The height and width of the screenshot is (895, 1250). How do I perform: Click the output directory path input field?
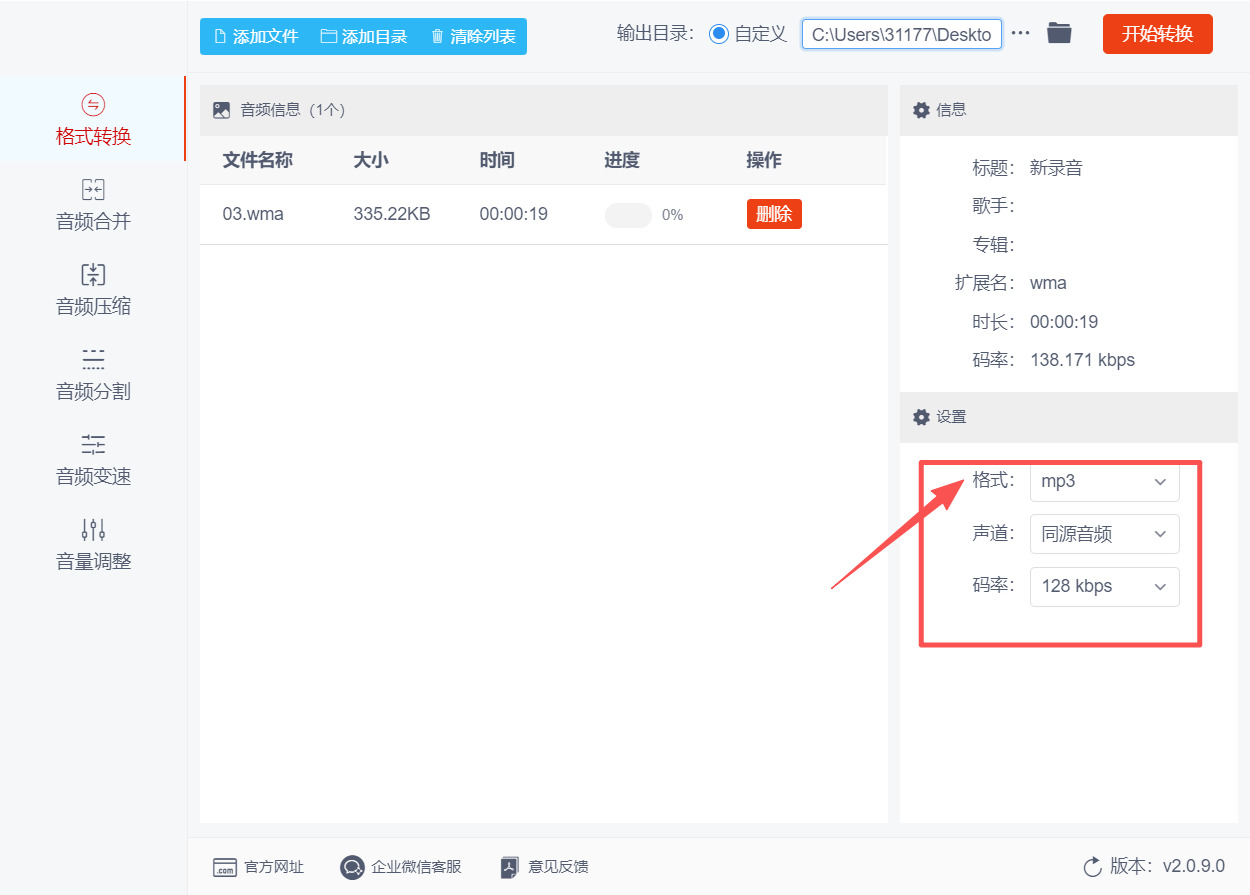900,33
